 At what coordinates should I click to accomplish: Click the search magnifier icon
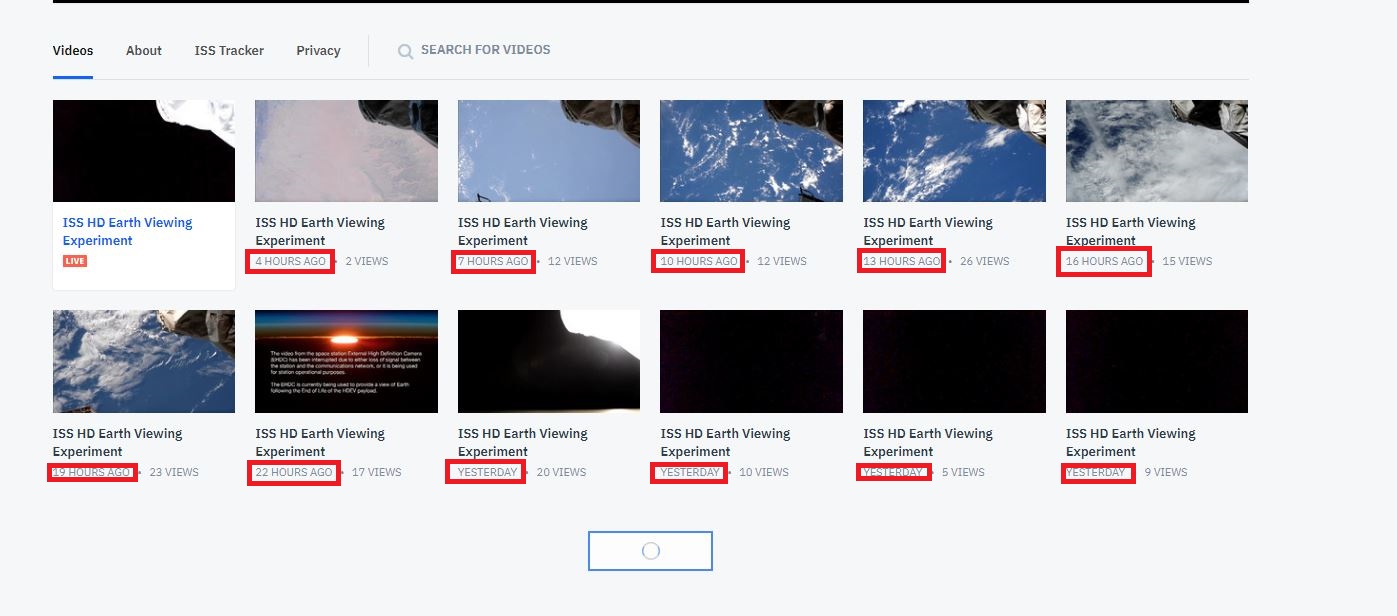click(x=405, y=51)
